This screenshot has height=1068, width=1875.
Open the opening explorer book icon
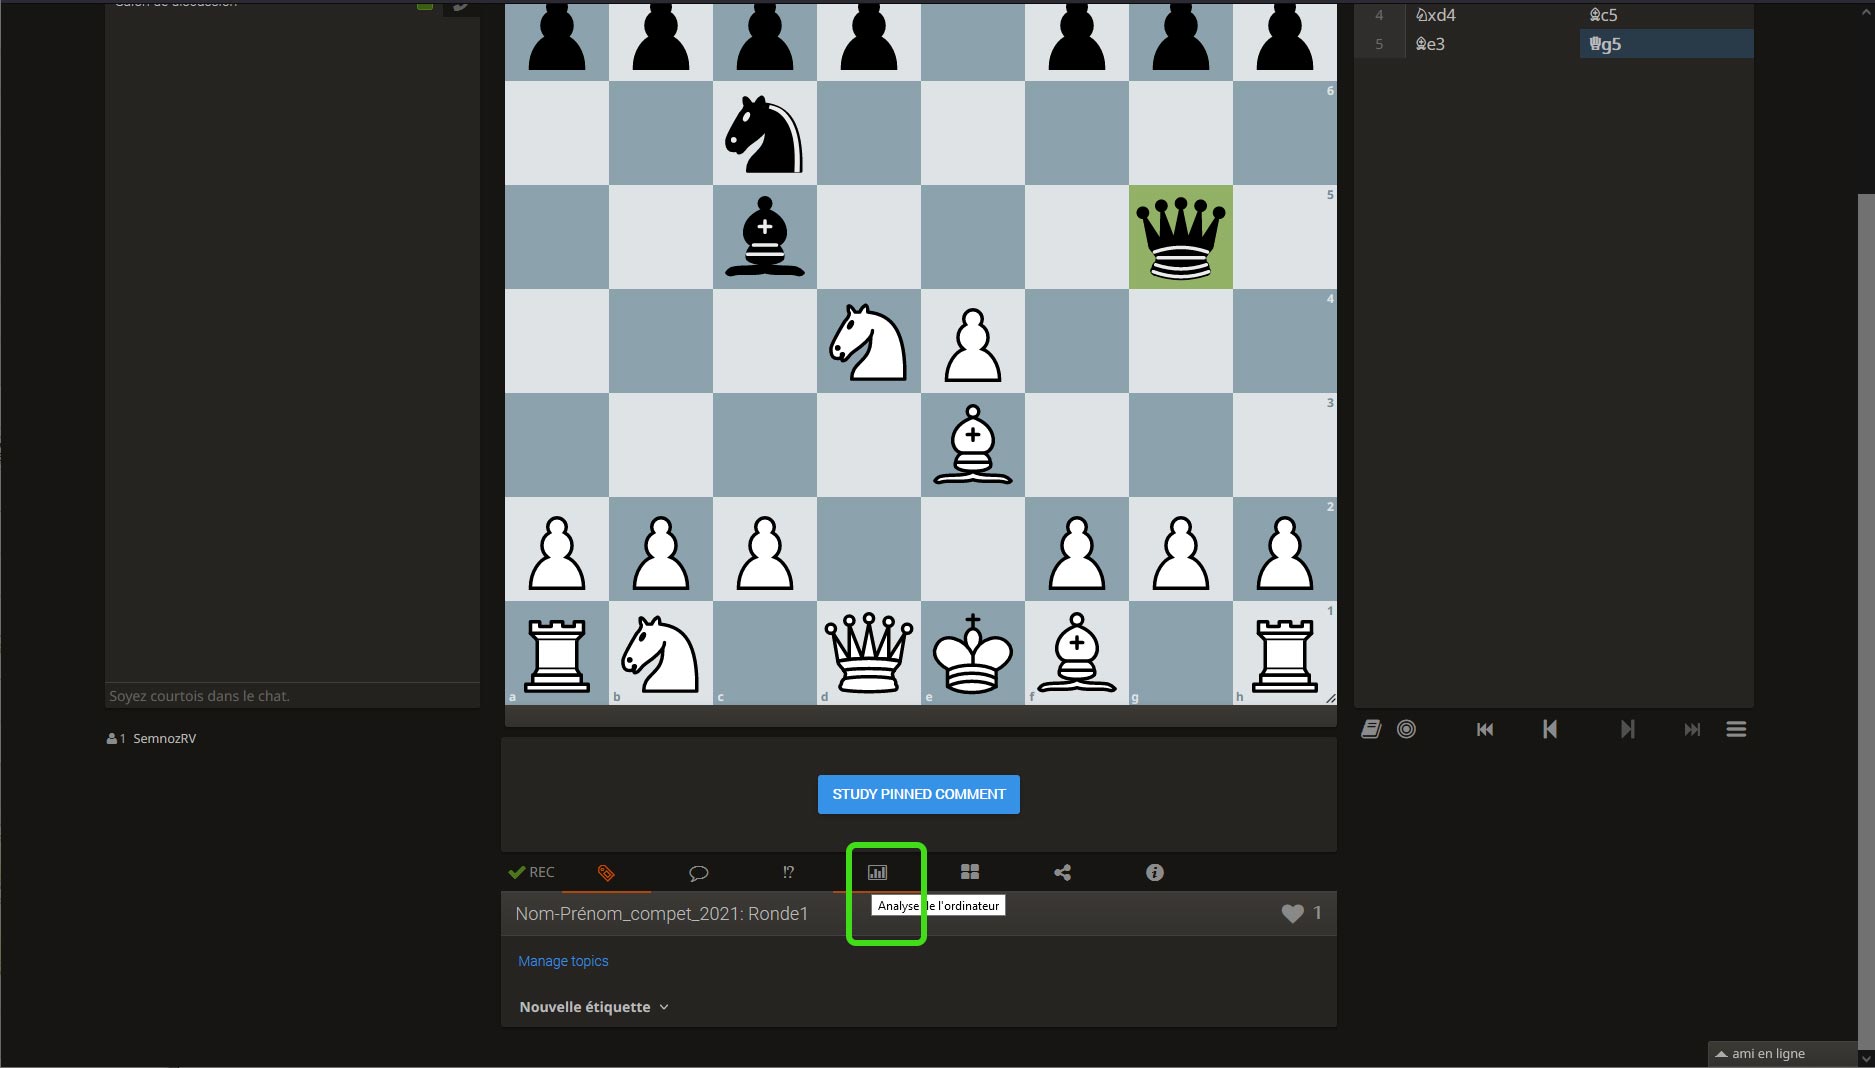pyautogui.click(x=1371, y=730)
